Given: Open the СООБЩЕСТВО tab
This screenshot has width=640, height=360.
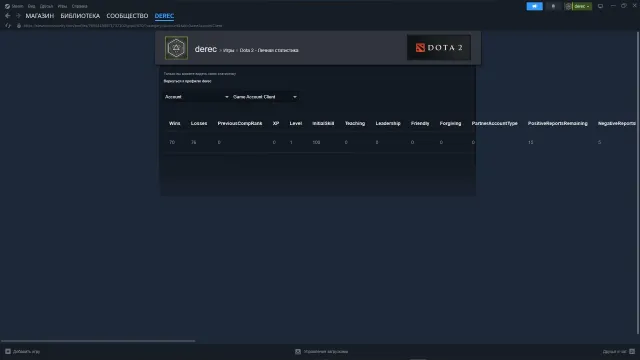Looking at the screenshot, I should pyautogui.click(x=127, y=16).
